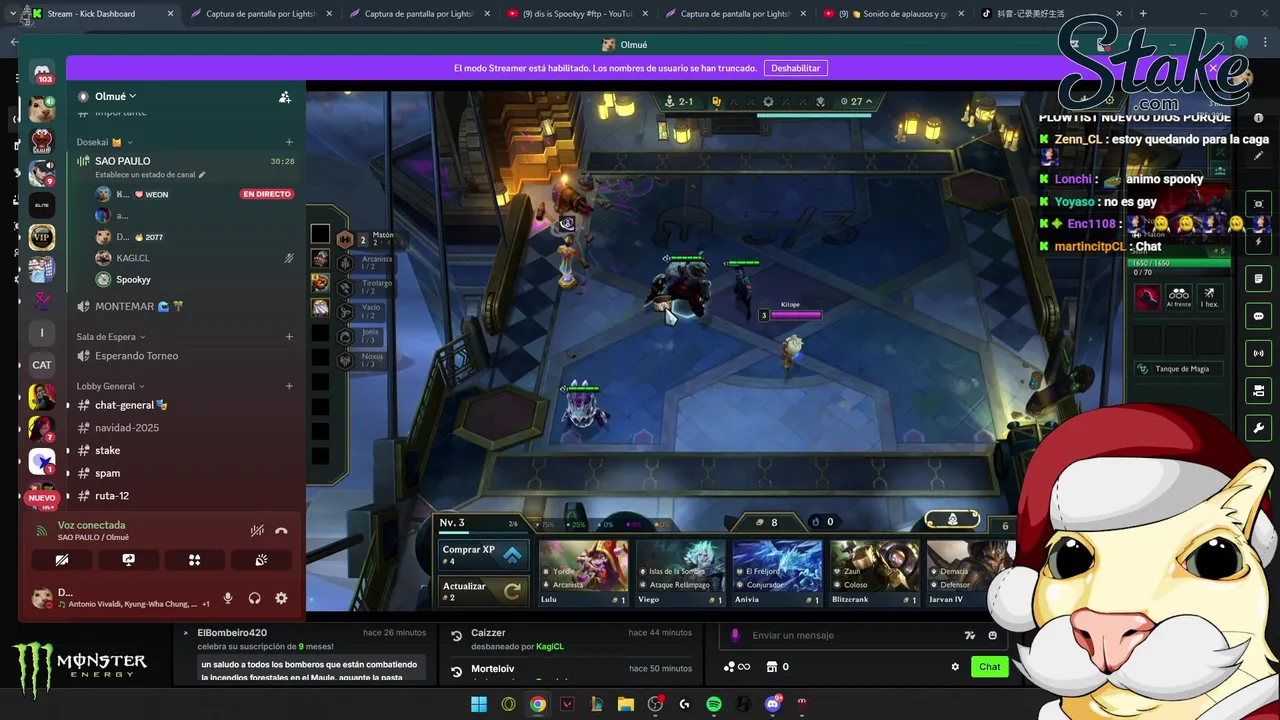1280x720 pixels.
Task: Buy Viego from the shop
Action: coord(680,572)
